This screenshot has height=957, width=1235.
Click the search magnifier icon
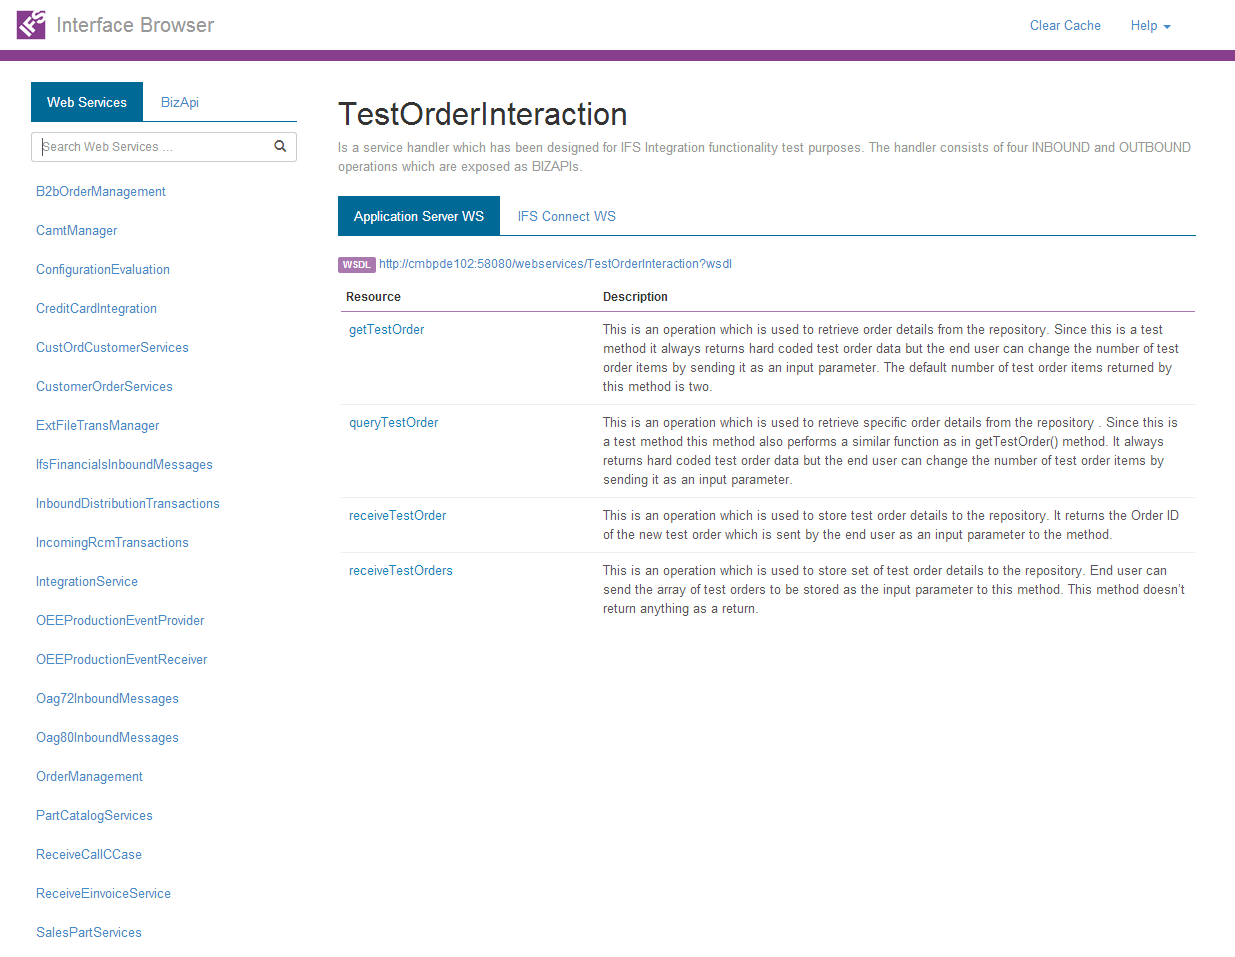280,146
